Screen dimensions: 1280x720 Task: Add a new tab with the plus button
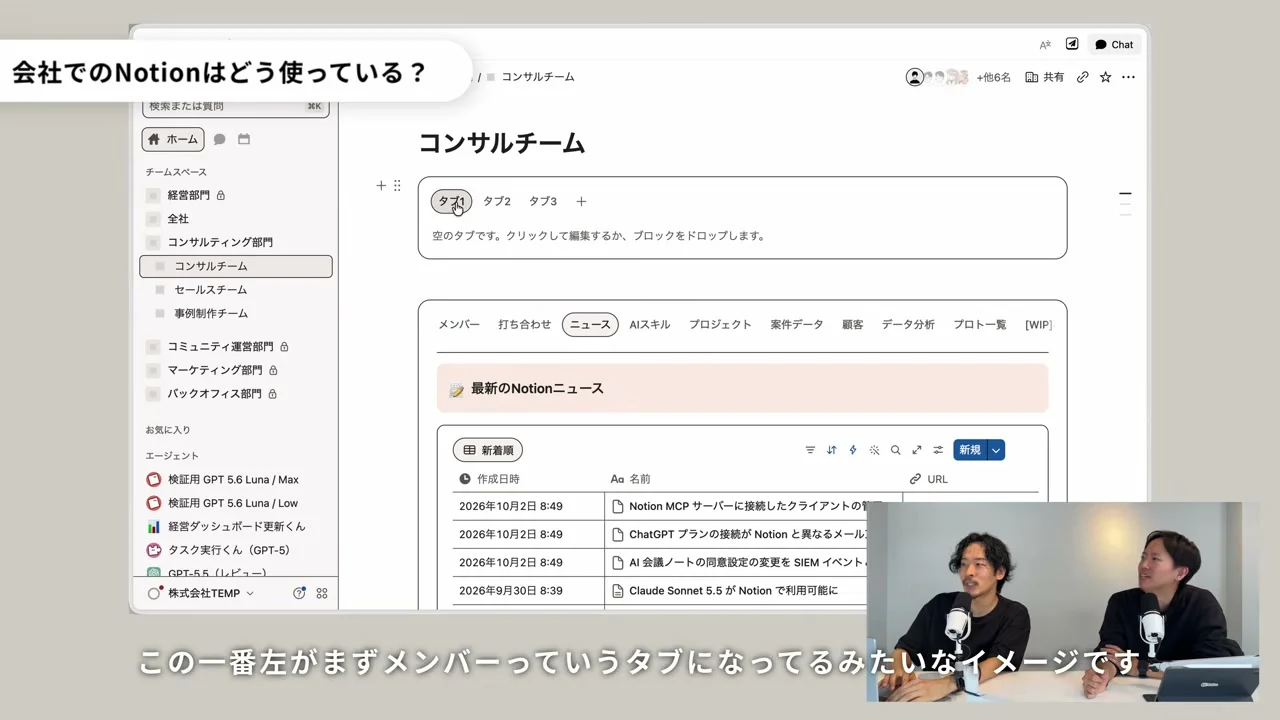click(x=581, y=201)
